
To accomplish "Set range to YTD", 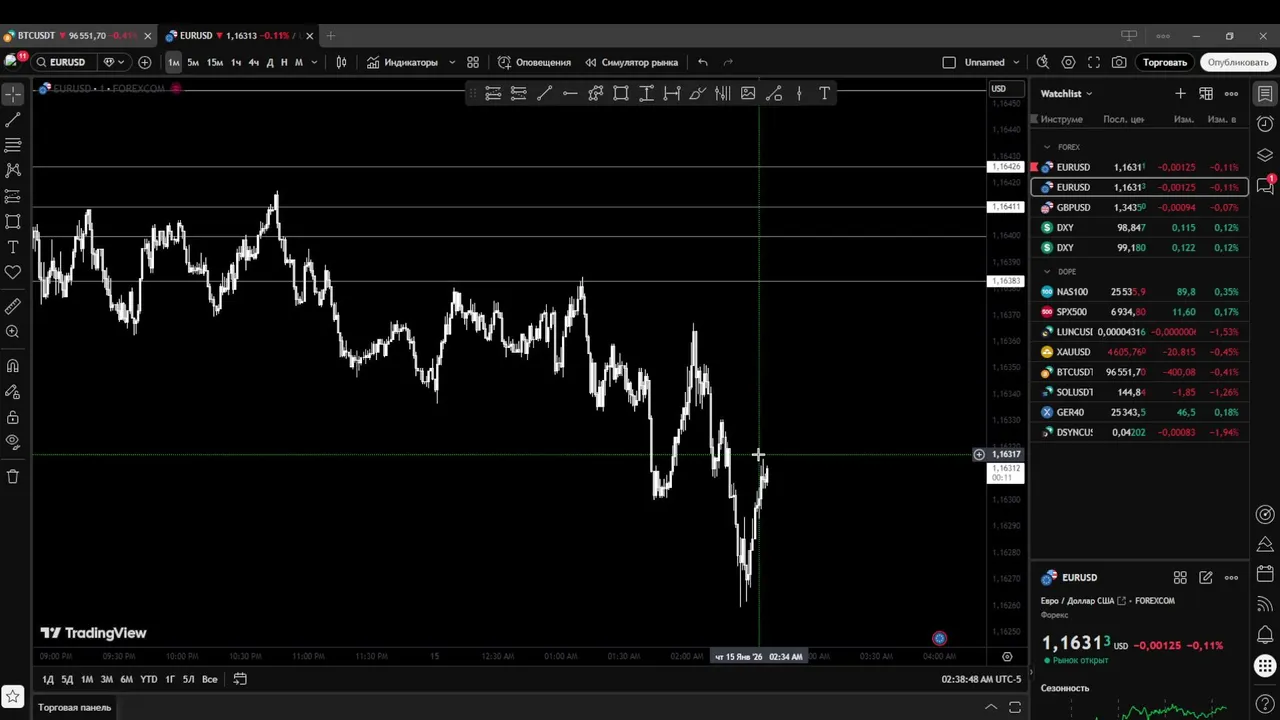I will tap(148, 679).
